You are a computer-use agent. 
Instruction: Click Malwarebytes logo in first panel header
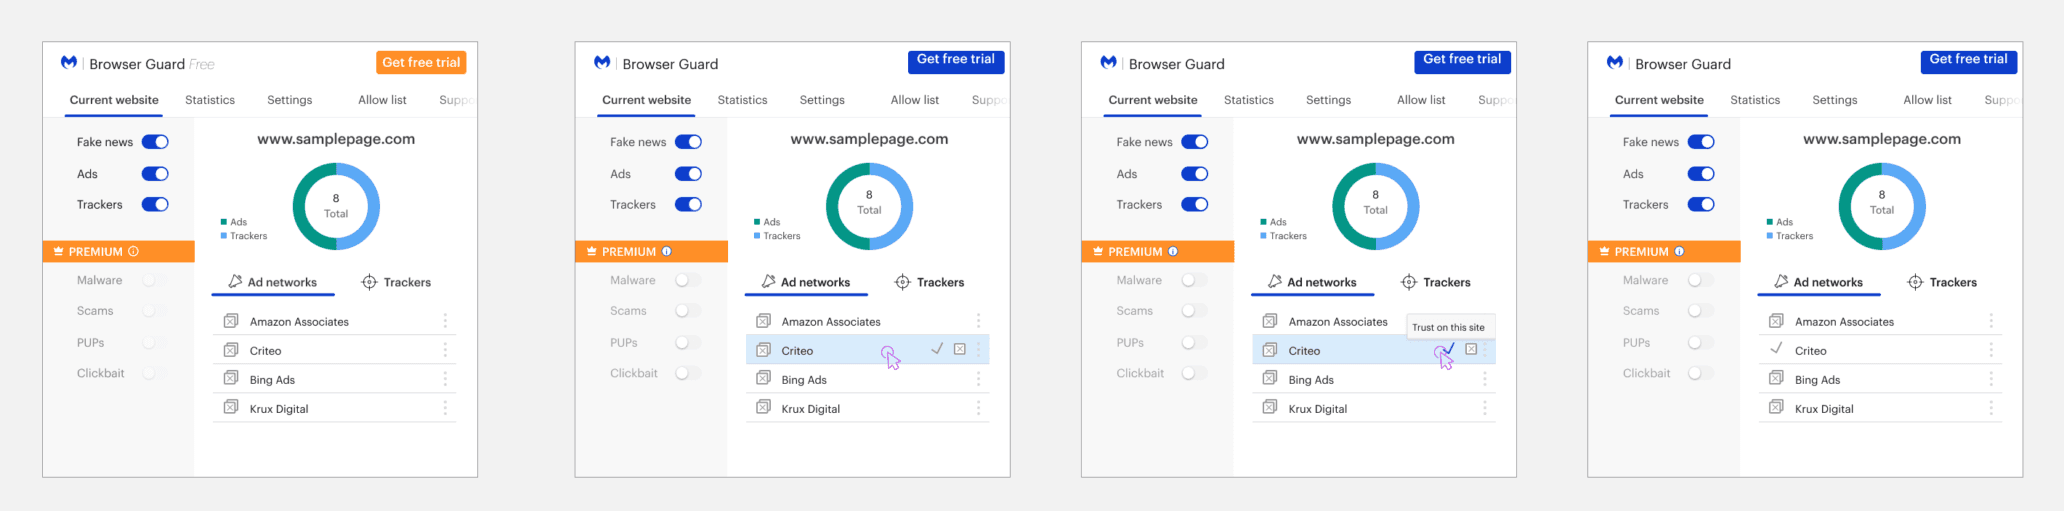tap(69, 62)
